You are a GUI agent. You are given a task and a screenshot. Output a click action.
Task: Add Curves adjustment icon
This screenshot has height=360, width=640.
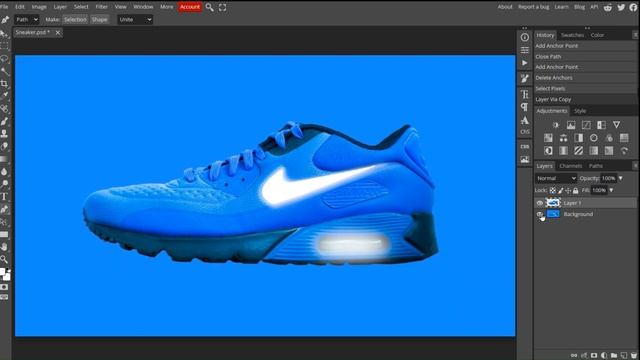pyautogui.click(x=586, y=125)
